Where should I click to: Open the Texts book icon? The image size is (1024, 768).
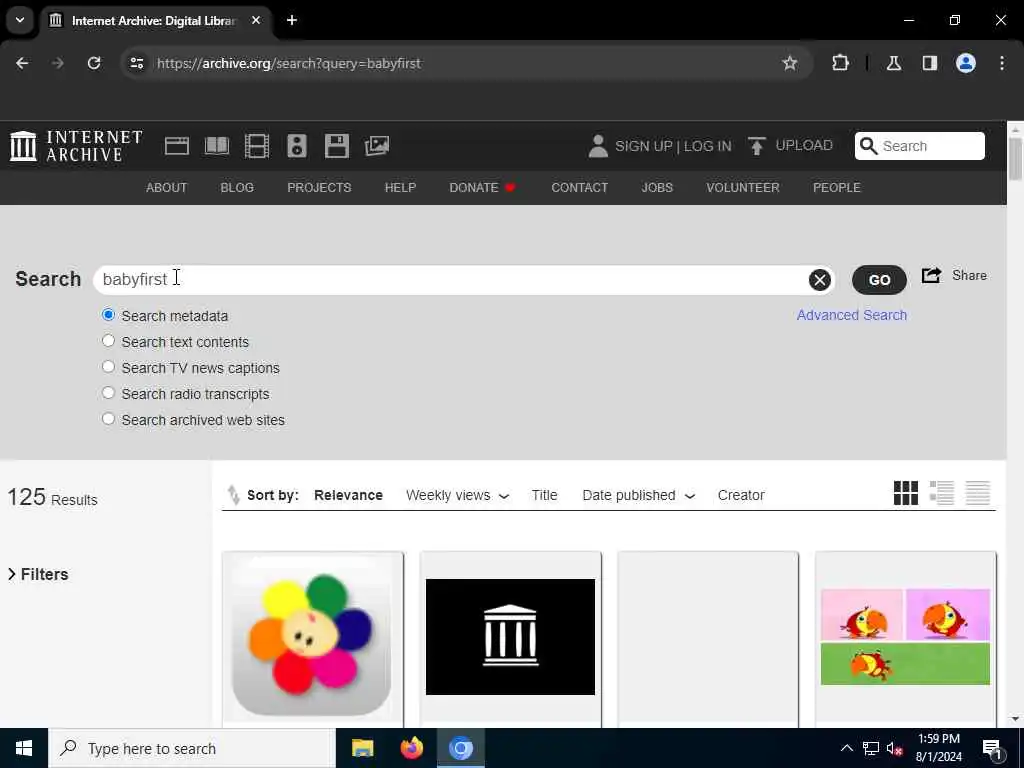point(217,146)
